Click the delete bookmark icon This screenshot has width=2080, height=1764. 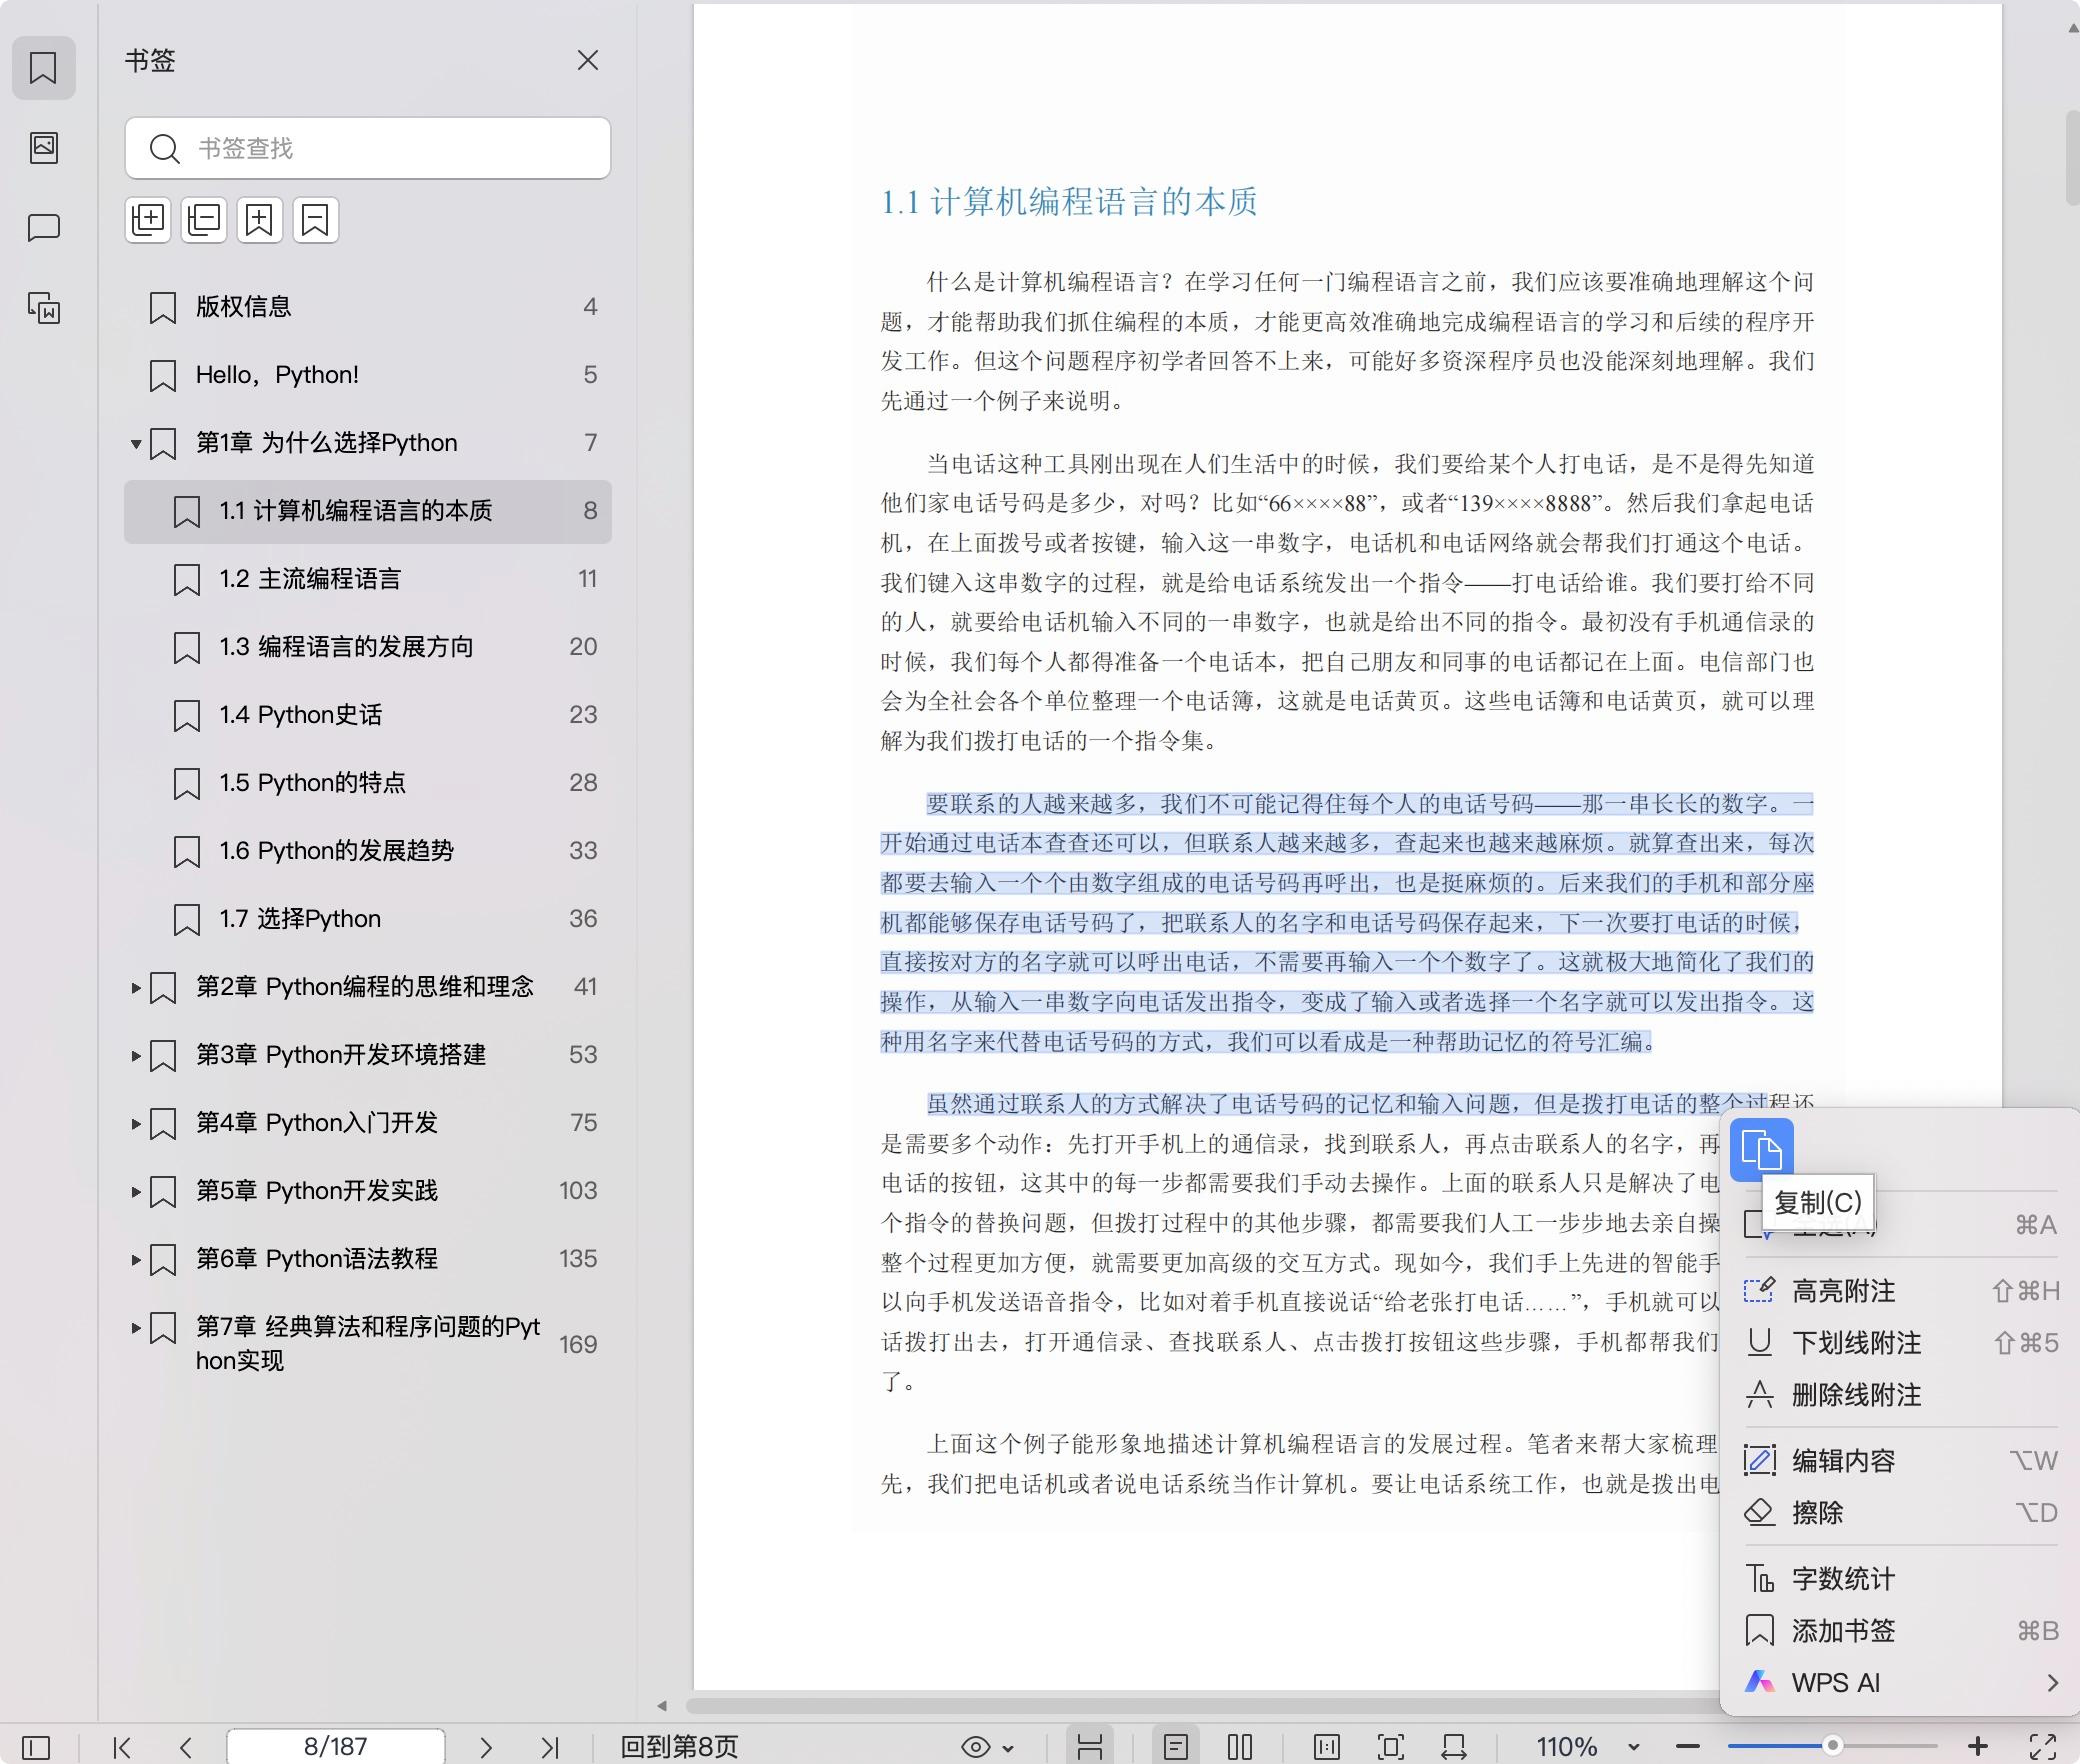[x=315, y=219]
